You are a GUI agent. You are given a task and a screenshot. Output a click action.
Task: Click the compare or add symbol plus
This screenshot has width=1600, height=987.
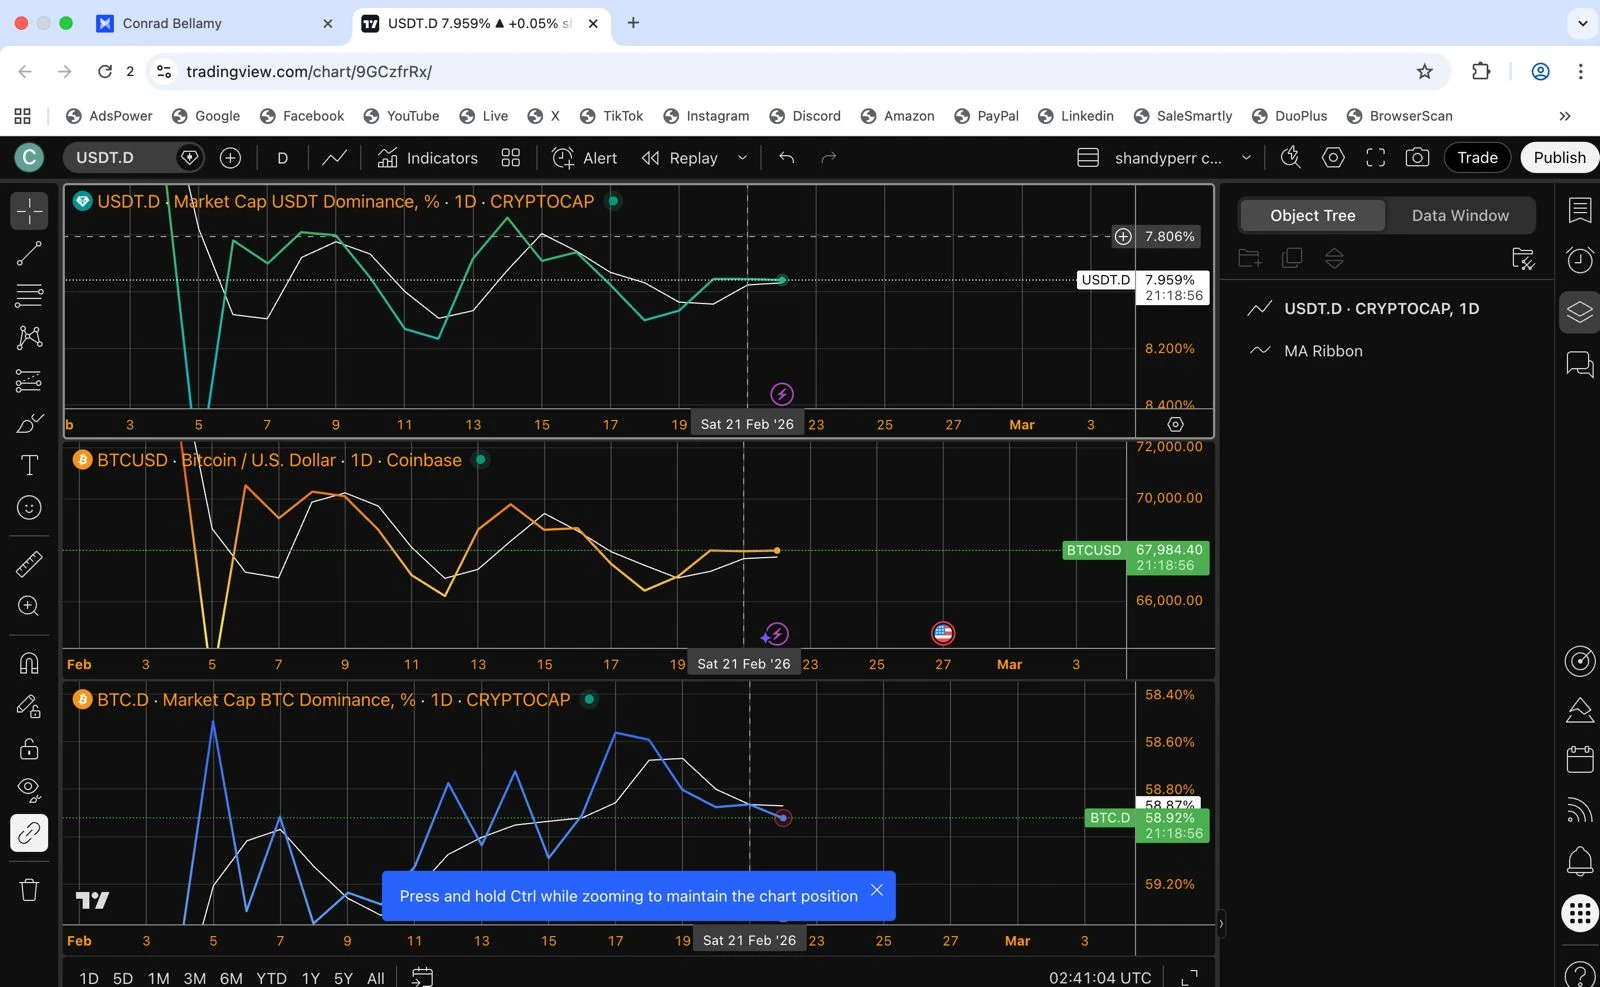click(230, 158)
